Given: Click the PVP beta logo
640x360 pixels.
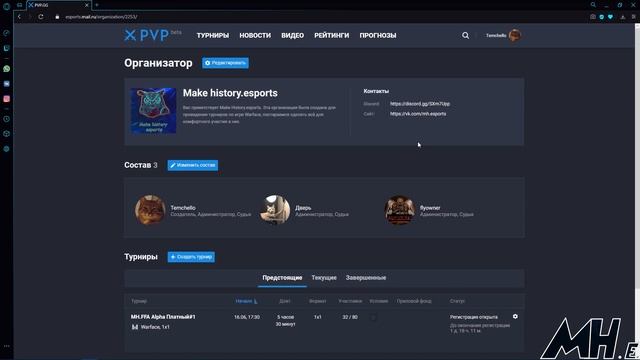Looking at the screenshot, I should (153, 35).
